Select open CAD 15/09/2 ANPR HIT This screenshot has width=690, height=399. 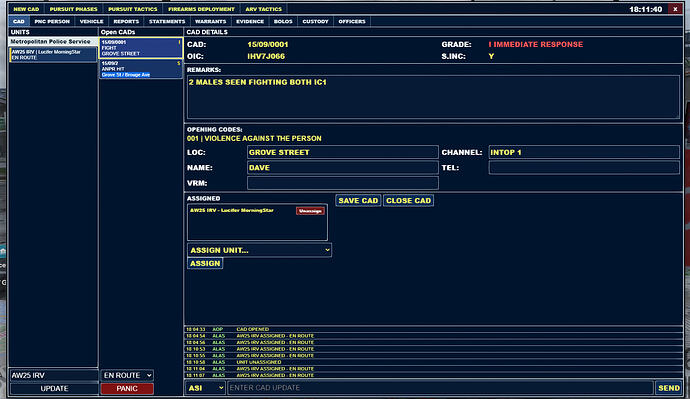[141, 69]
